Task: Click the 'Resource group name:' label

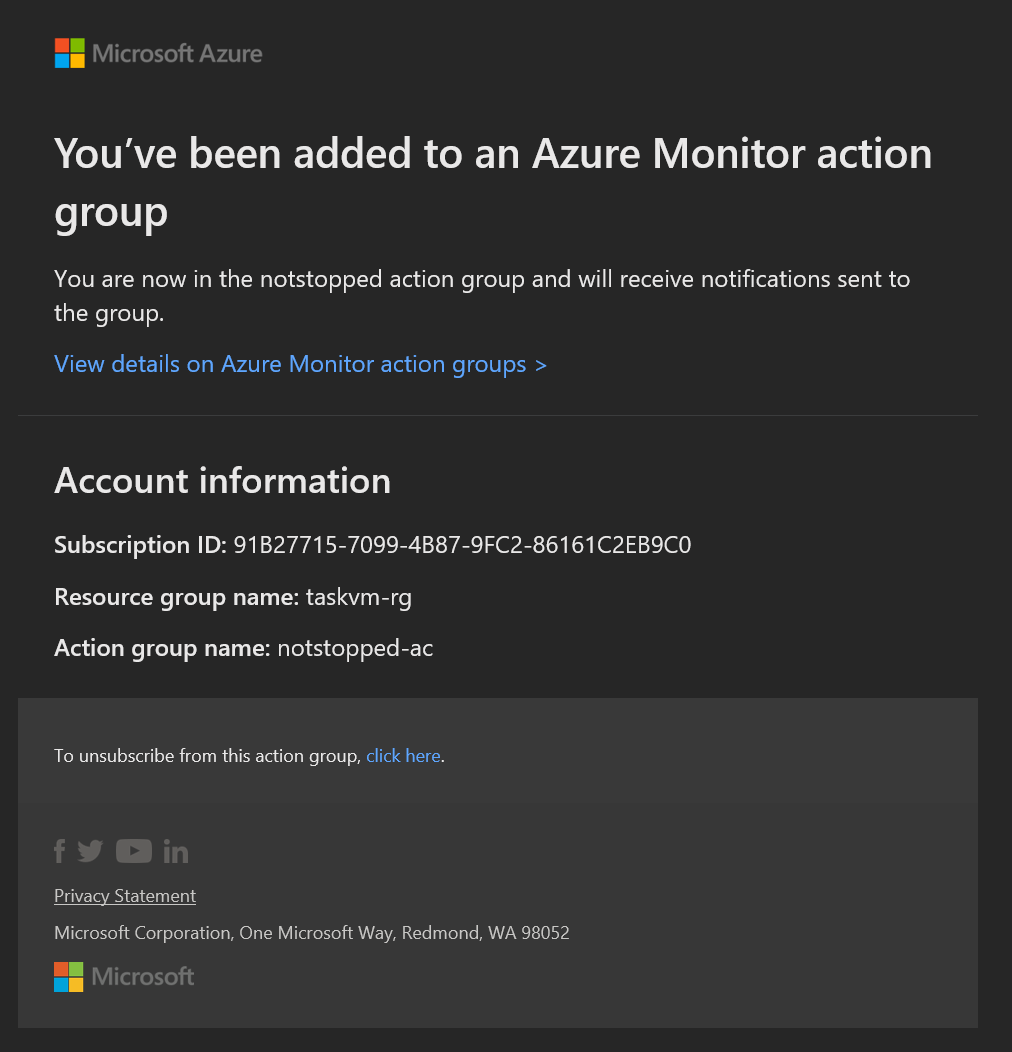Action: click(176, 597)
